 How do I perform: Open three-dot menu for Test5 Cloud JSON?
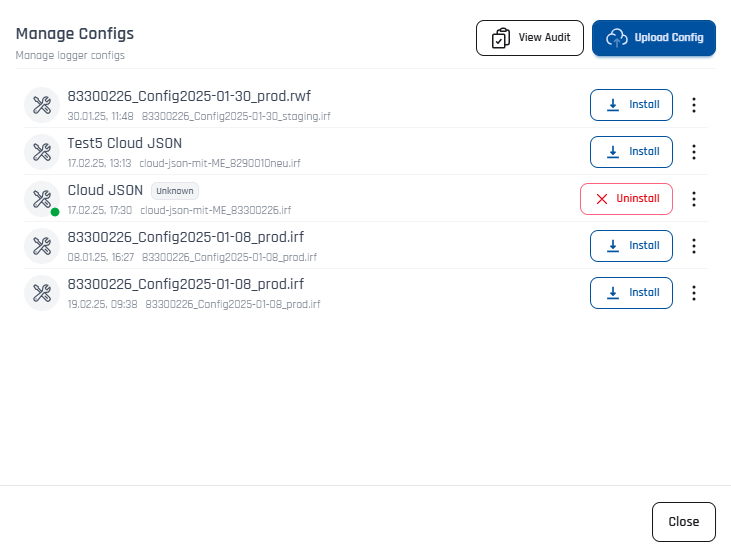click(695, 152)
